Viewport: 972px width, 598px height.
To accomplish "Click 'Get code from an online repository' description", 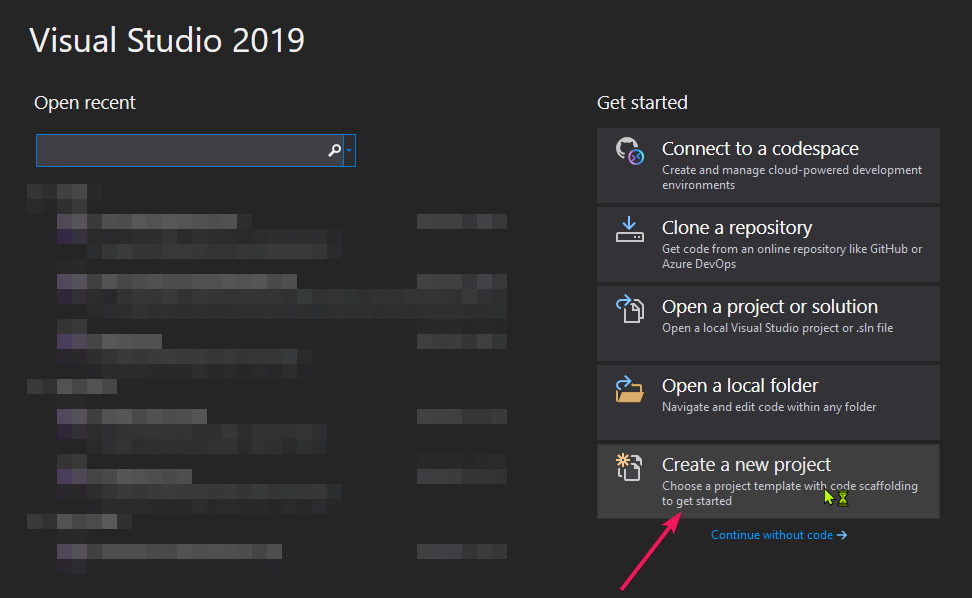I will (792, 256).
